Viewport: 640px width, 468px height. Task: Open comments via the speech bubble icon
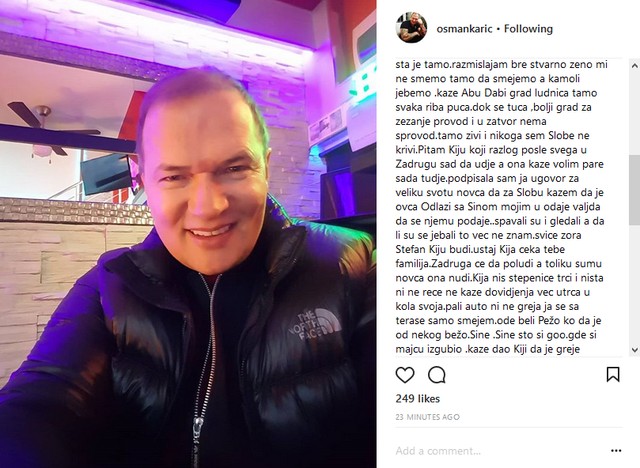436,375
